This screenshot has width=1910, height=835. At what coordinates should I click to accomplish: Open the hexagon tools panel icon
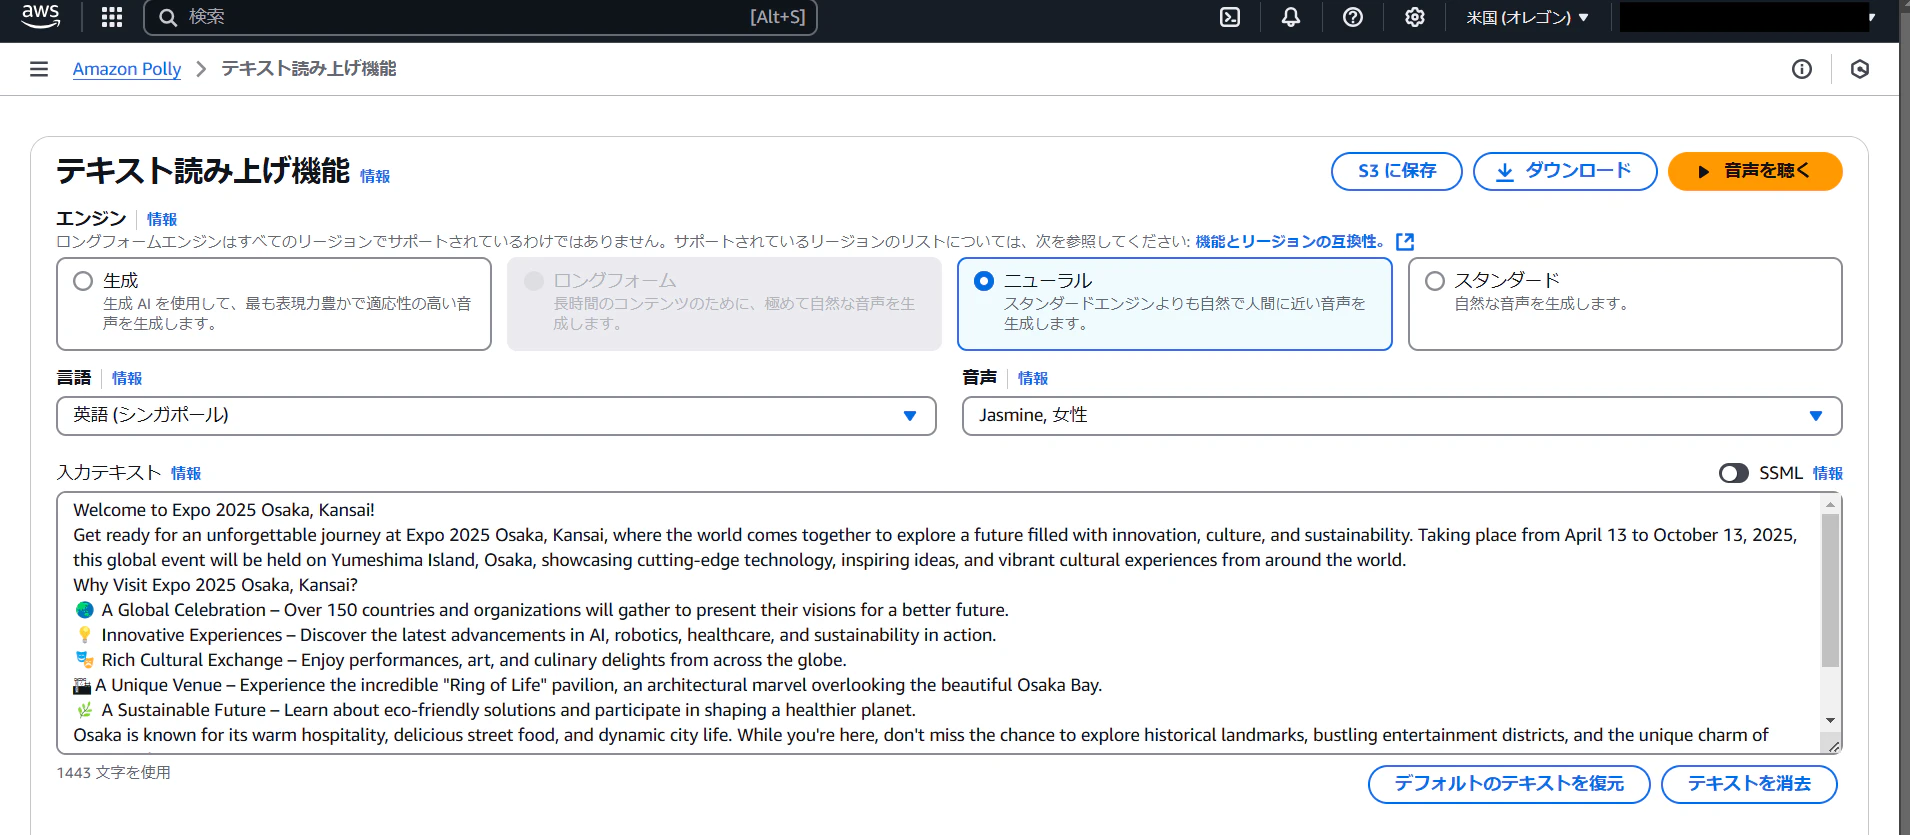point(1860,69)
